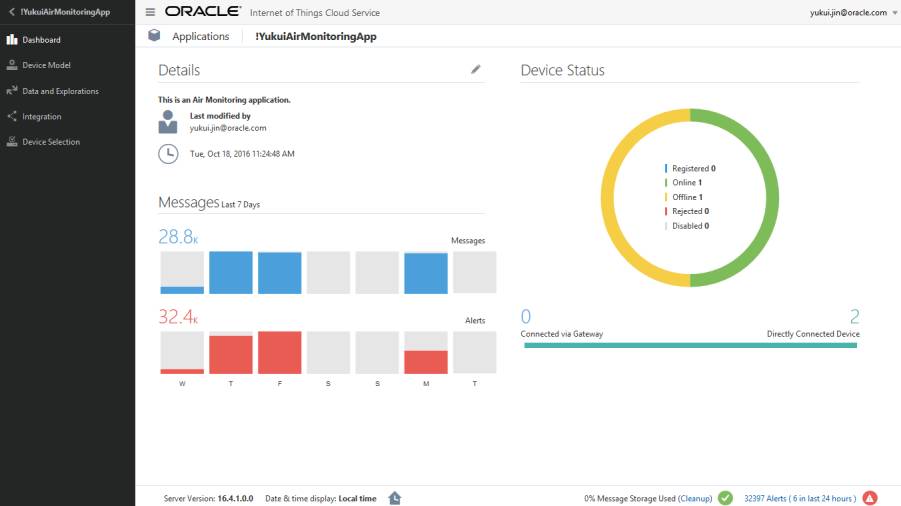Click the user avatar icon in Details

tap(168, 122)
